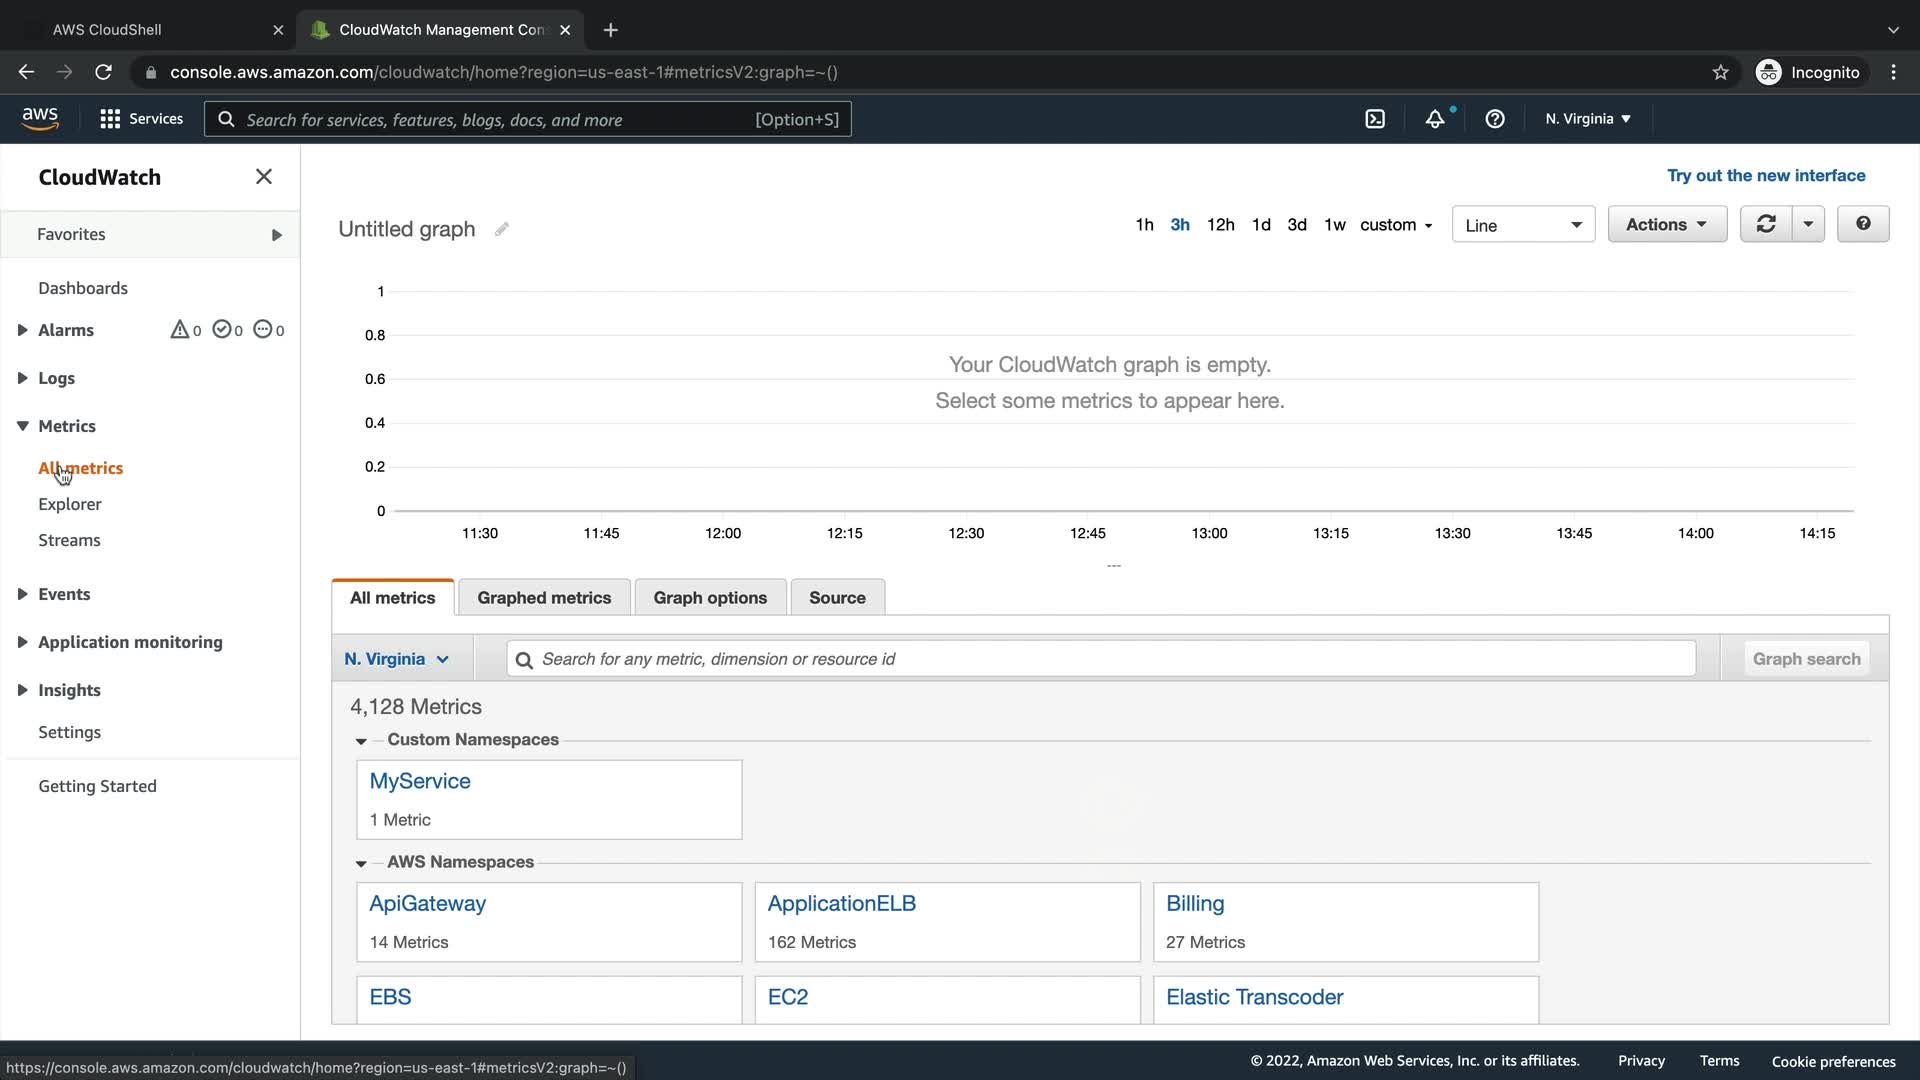Open the CloudShell terminal icon
Image resolution: width=1920 pixels, height=1080 pixels.
[1375, 119]
